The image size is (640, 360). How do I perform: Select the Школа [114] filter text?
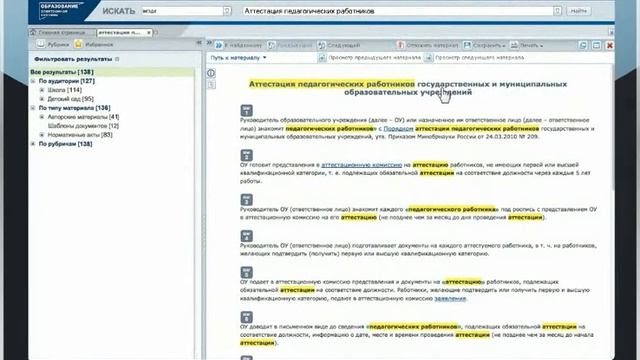pos(64,90)
